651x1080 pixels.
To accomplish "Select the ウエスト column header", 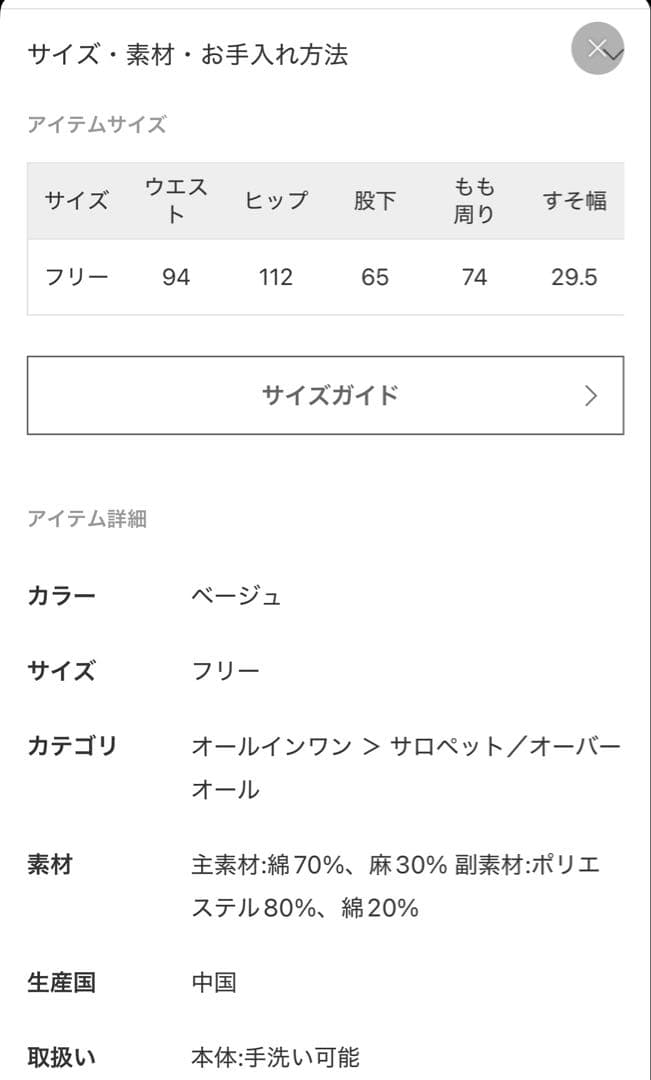I will [177, 200].
